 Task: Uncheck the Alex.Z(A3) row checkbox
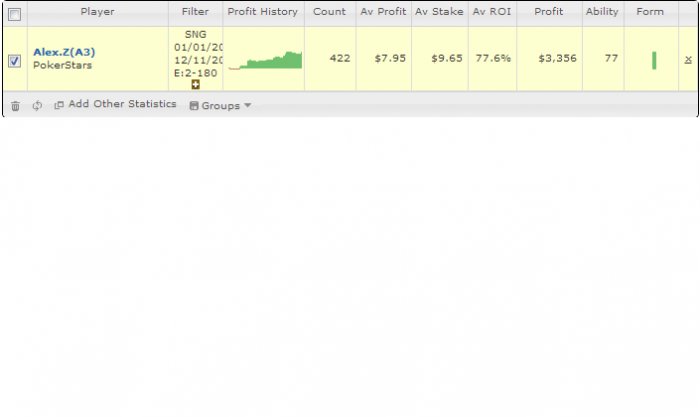(x=14, y=60)
